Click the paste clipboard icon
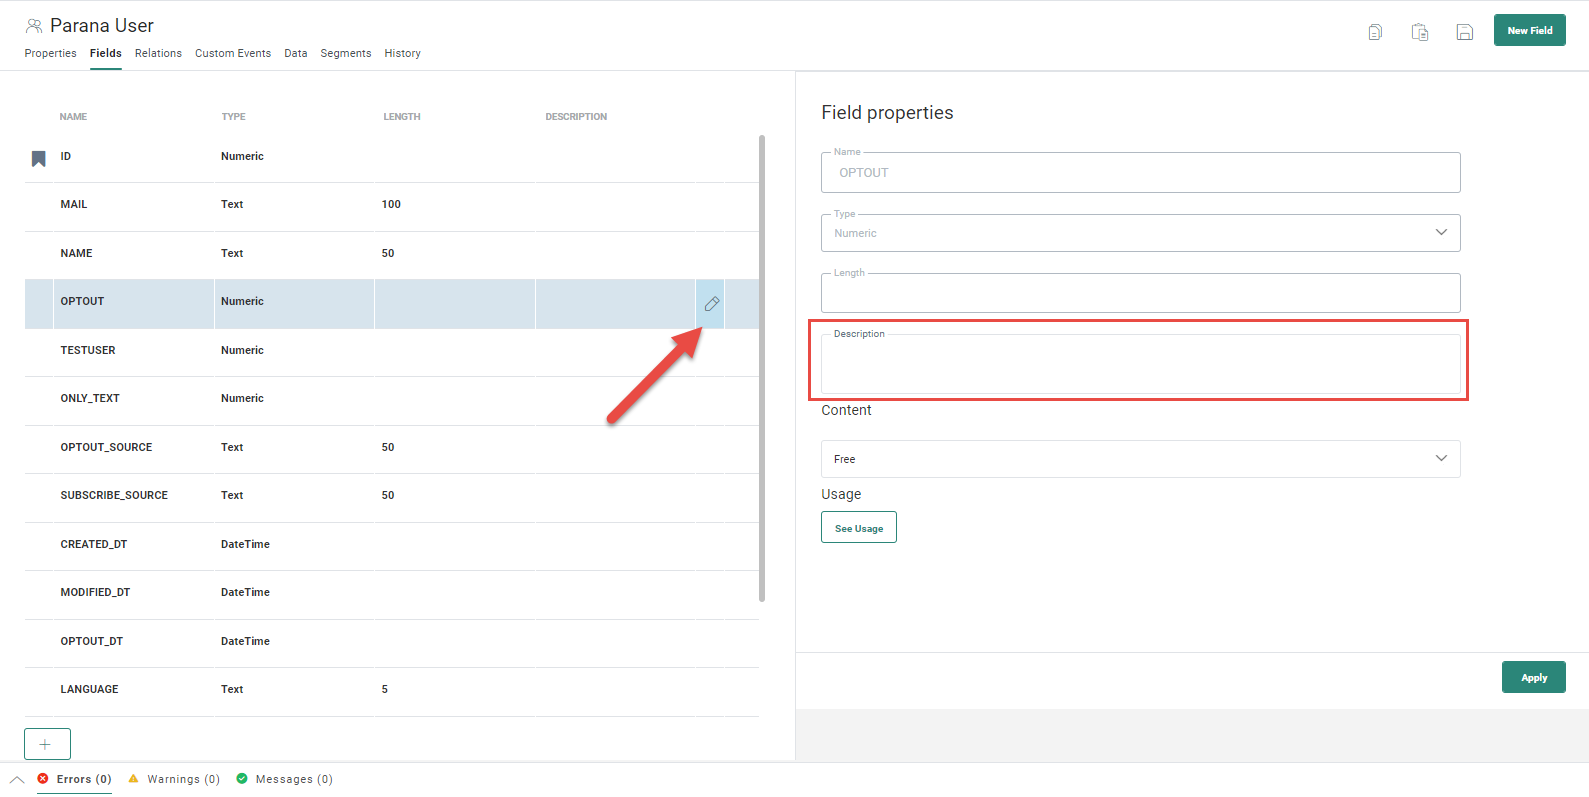The image size is (1589, 797). pyautogui.click(x=1419, y=32)
